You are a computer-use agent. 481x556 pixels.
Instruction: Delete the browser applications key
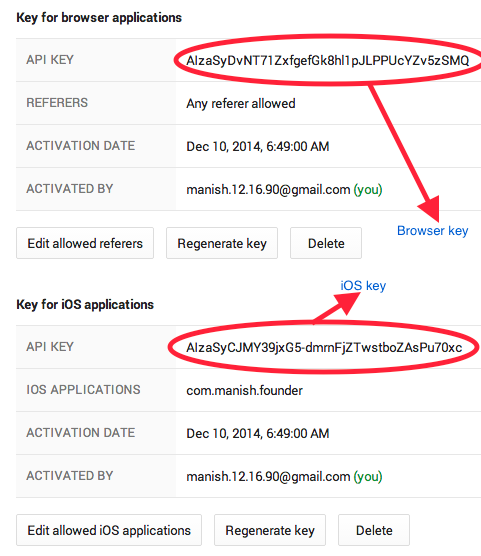[x=326, y=243]
